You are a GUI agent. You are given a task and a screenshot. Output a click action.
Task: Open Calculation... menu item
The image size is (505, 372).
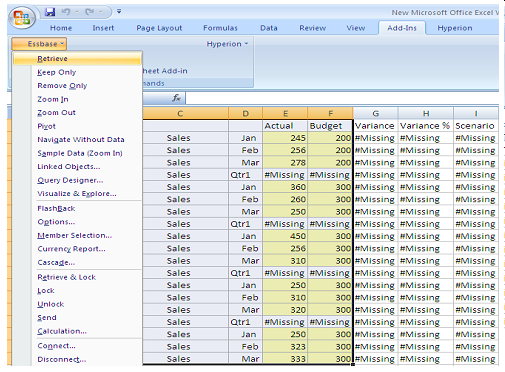coord(77,331)
